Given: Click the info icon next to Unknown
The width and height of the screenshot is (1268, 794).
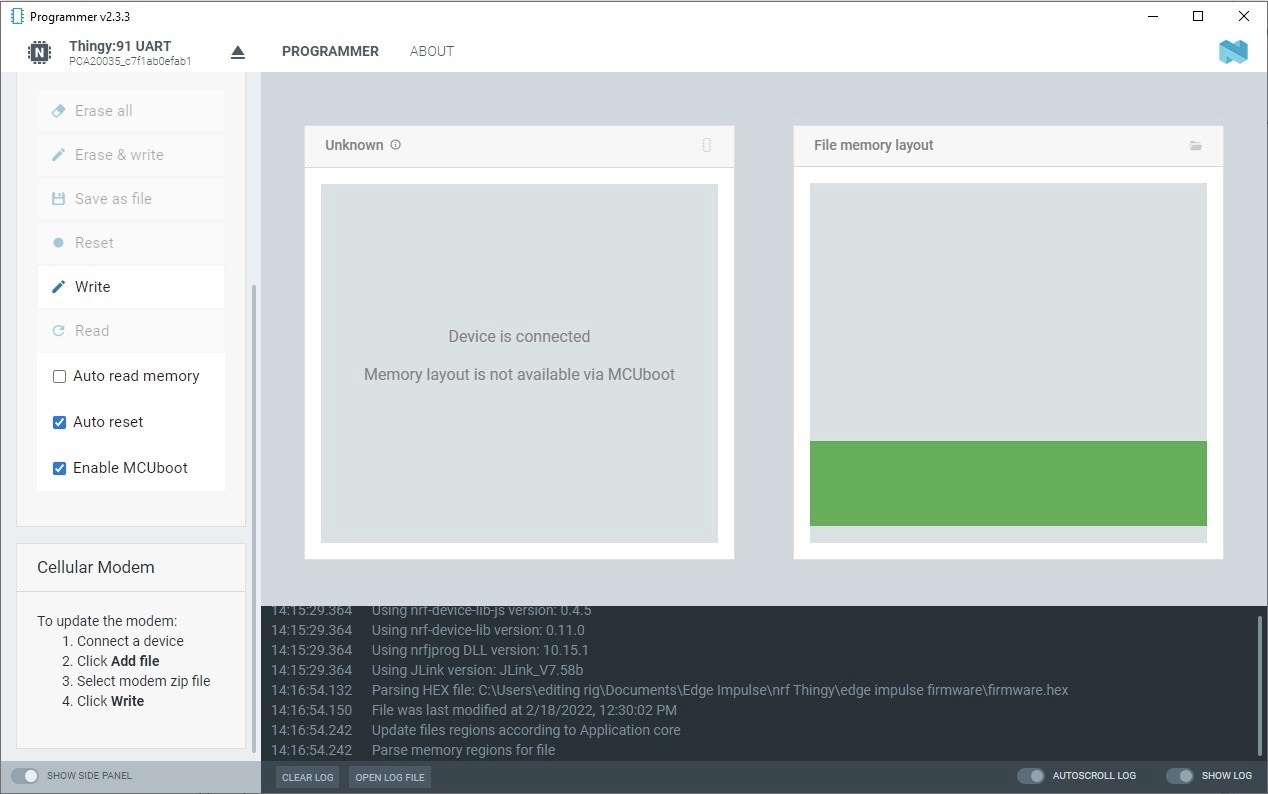Looking at the screenshot, I should click(395, 145).
